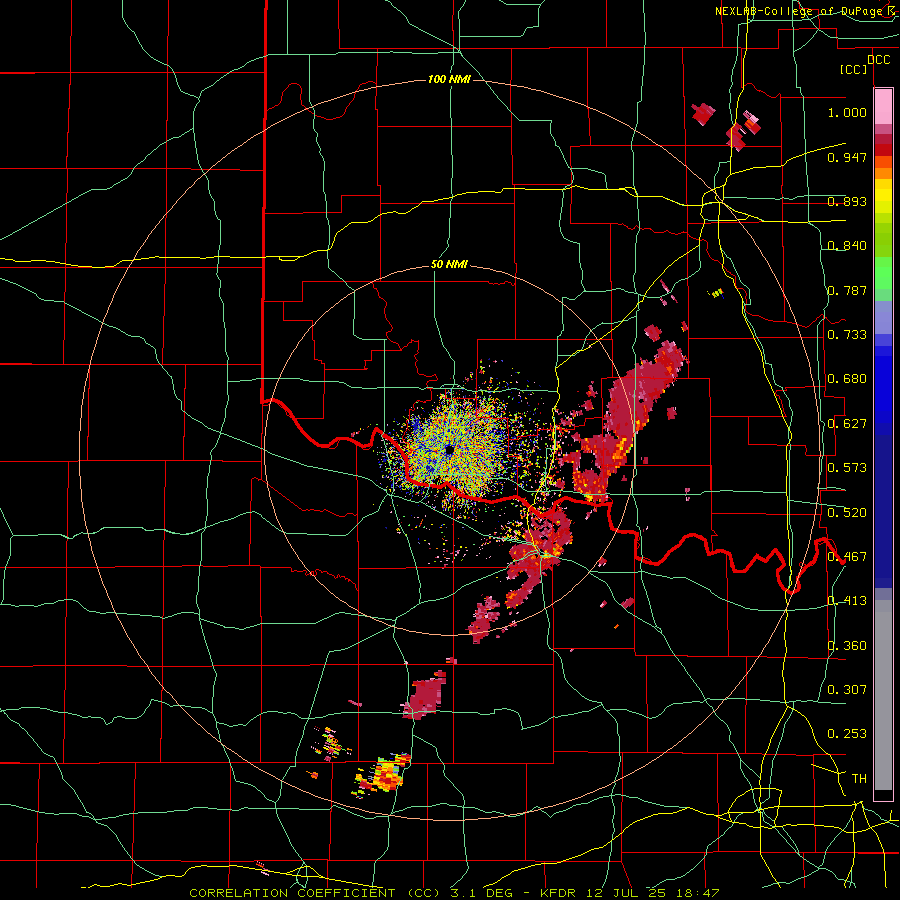The height and width of the screenshot is (900, 900).
Task: Click the 100 NMI range ring label
Action: click(449, 79)
